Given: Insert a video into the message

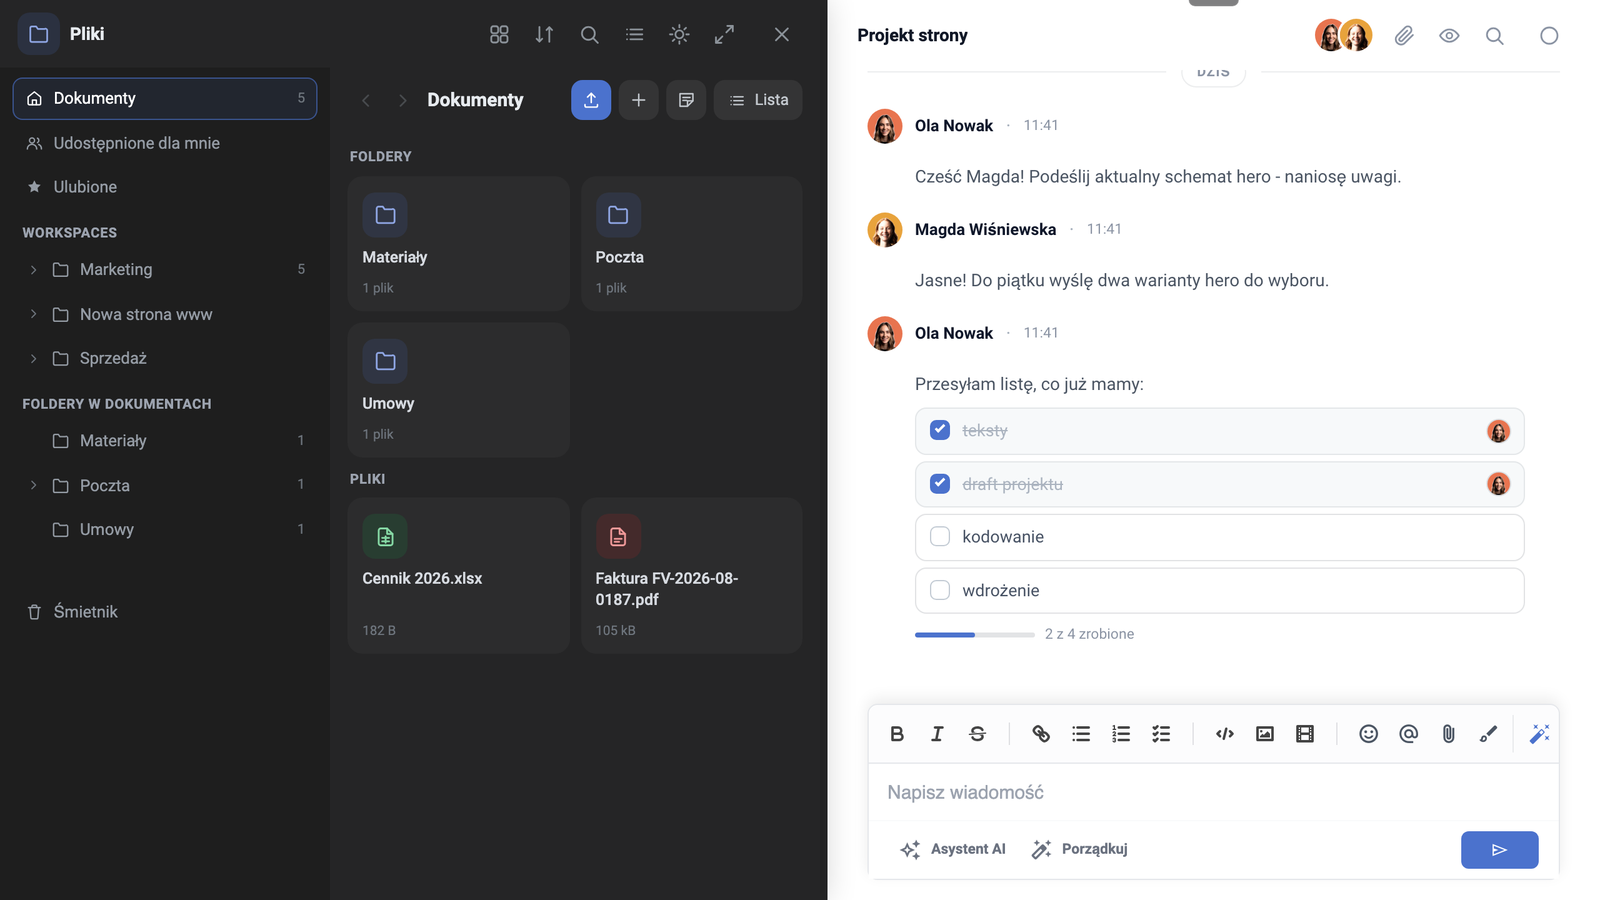Looking at the screenshot, I should [1305, 734].
